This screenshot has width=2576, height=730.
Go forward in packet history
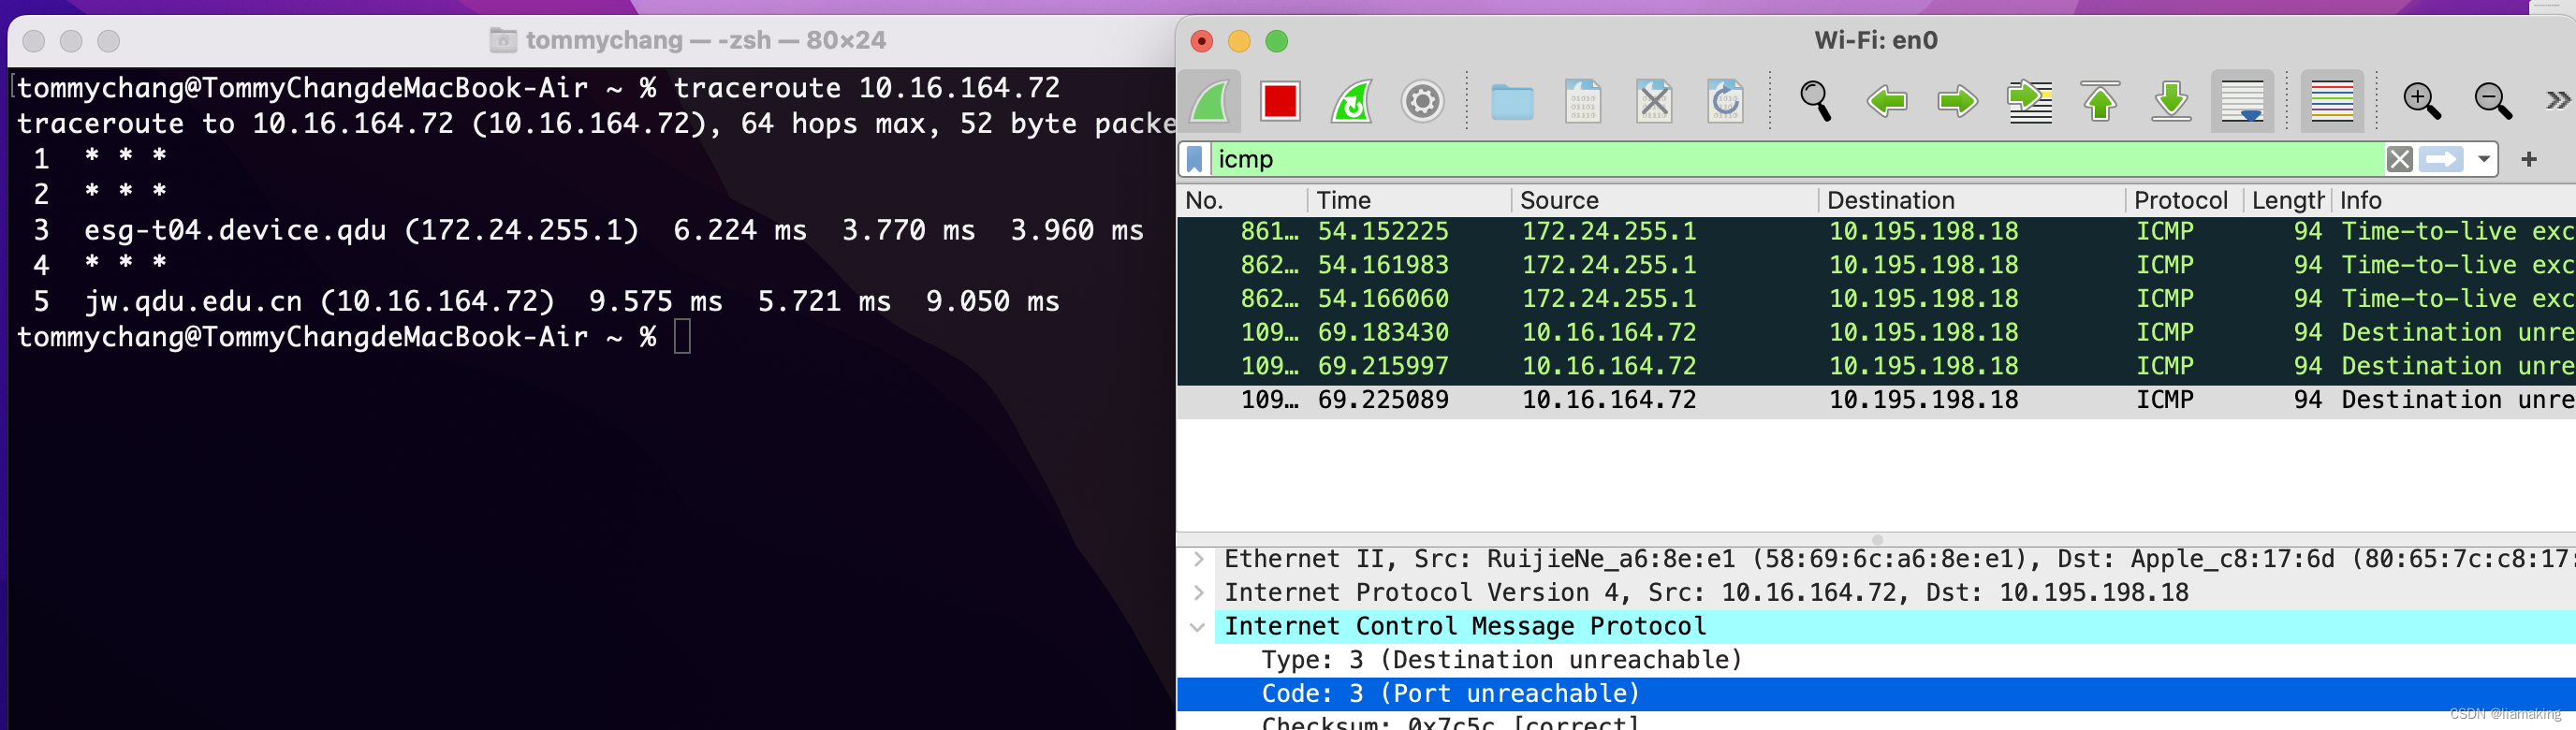(x=1957, y=101)
